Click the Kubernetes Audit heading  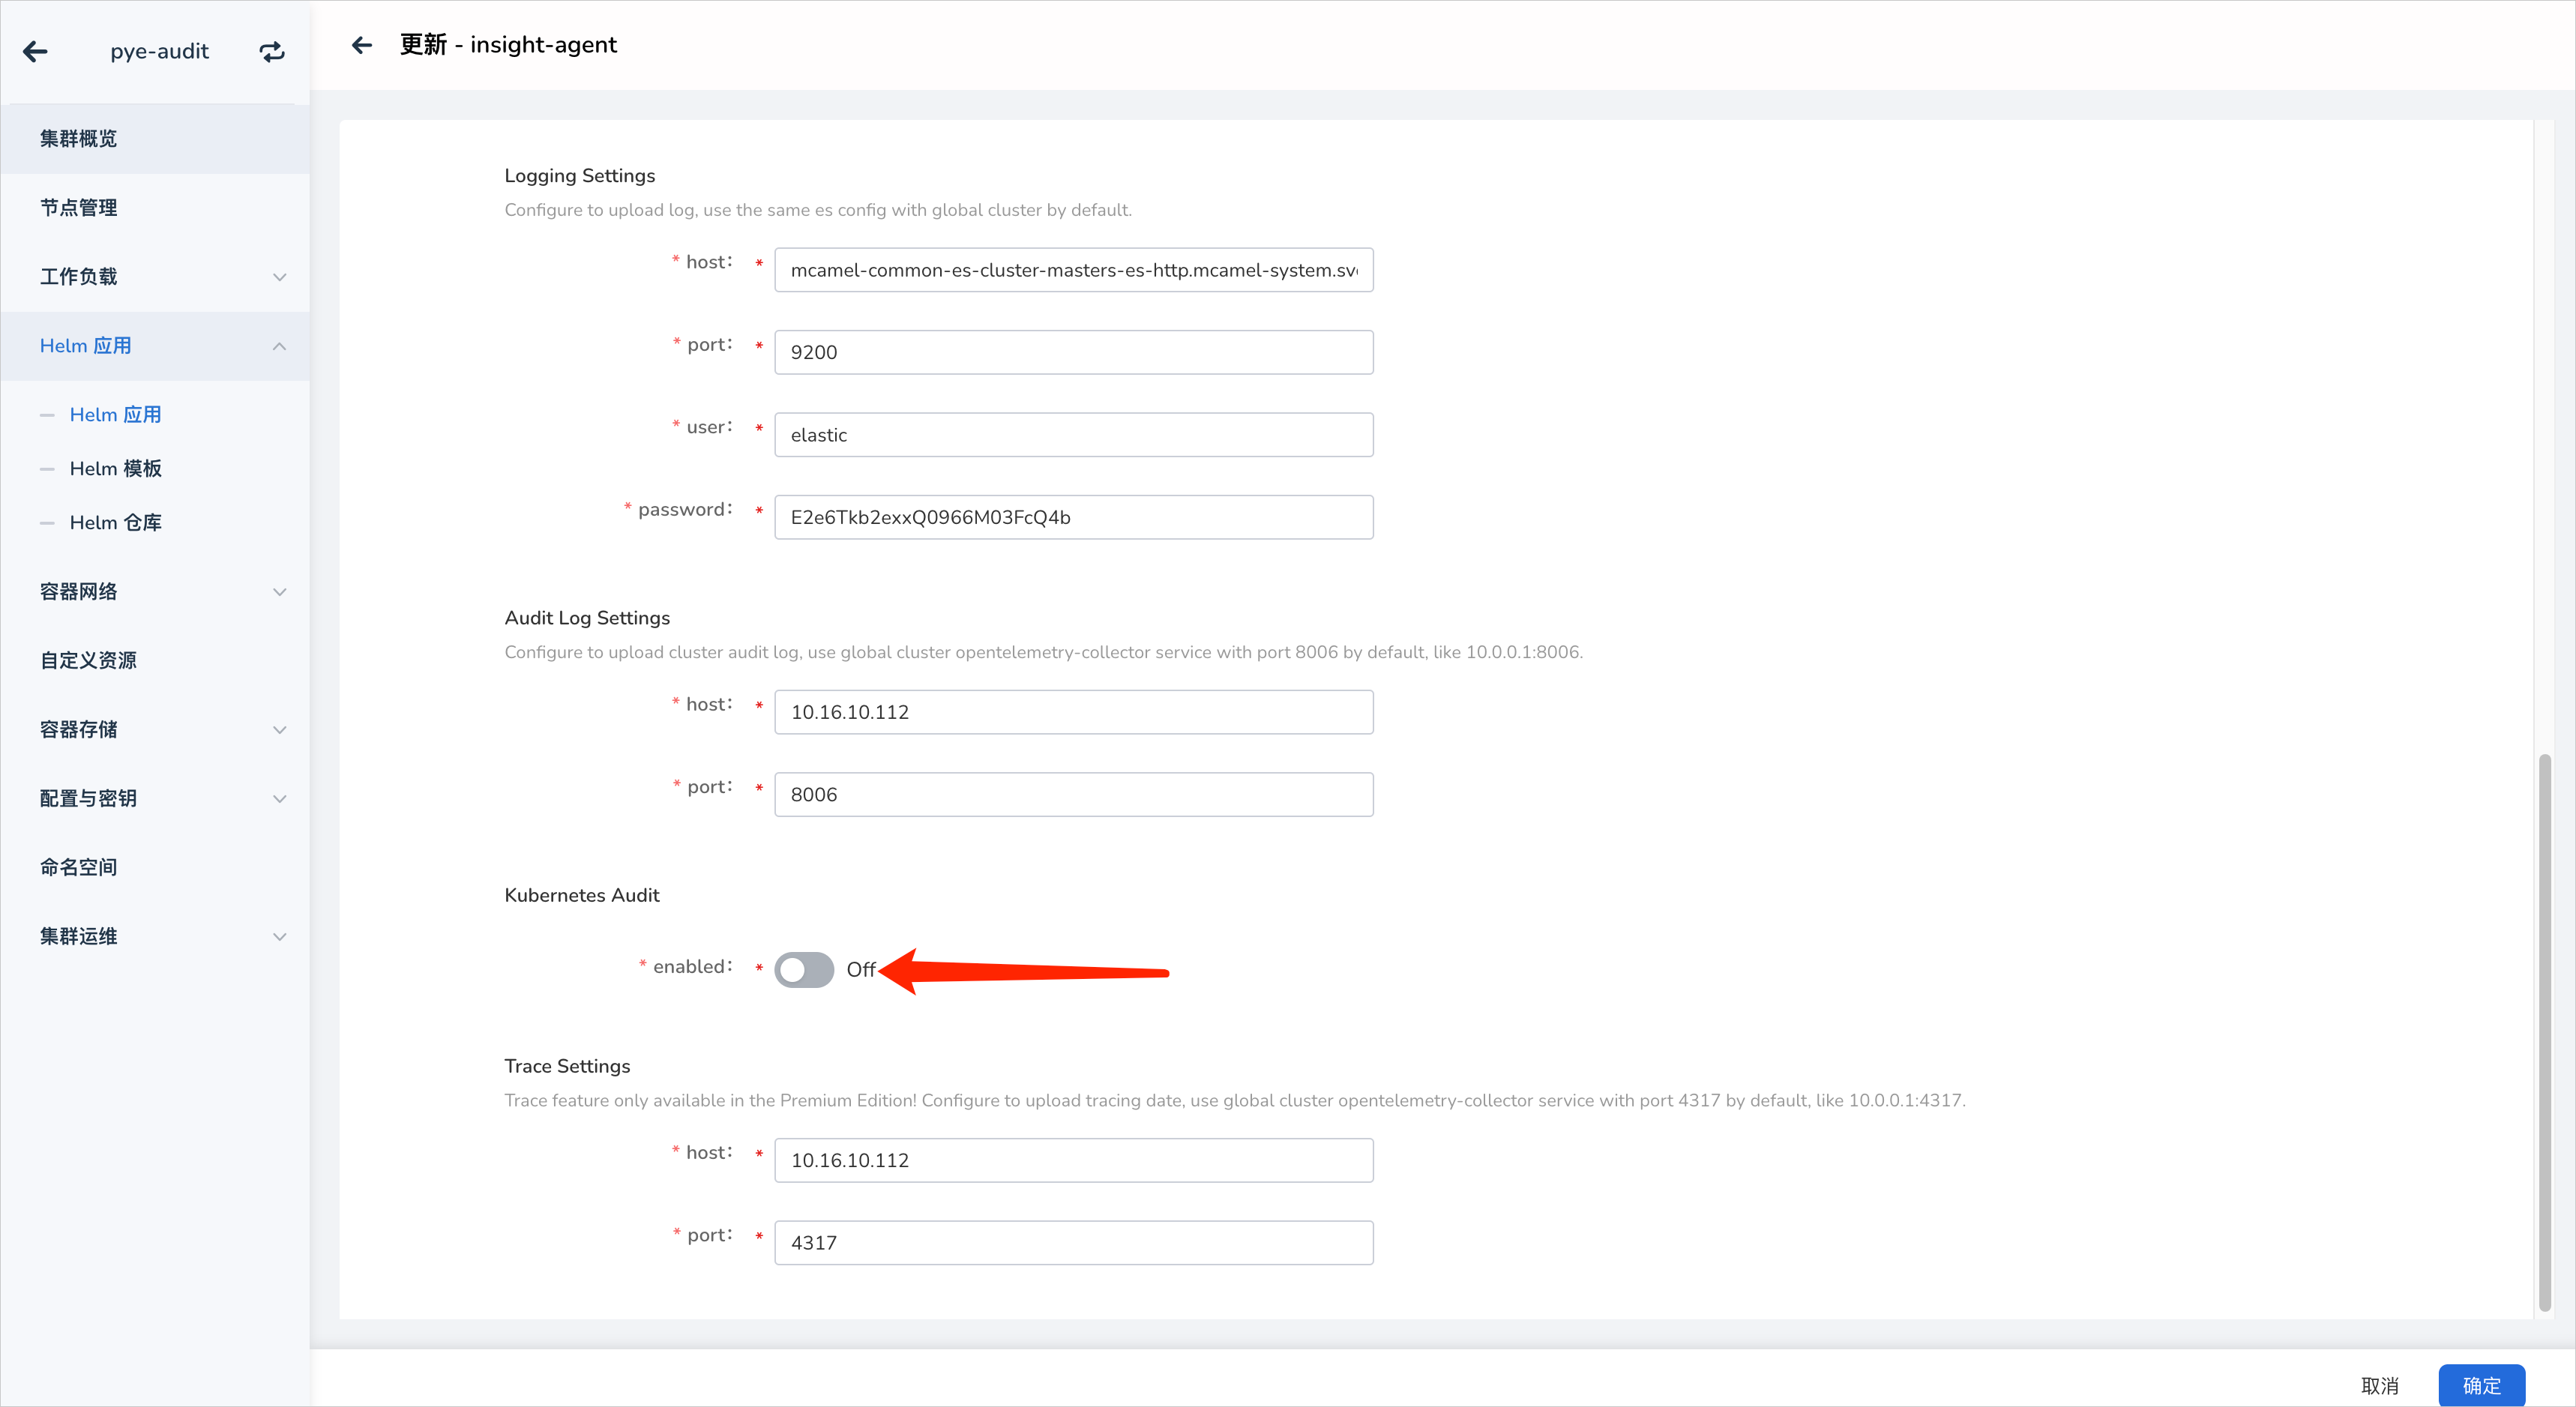pos(582,895)
